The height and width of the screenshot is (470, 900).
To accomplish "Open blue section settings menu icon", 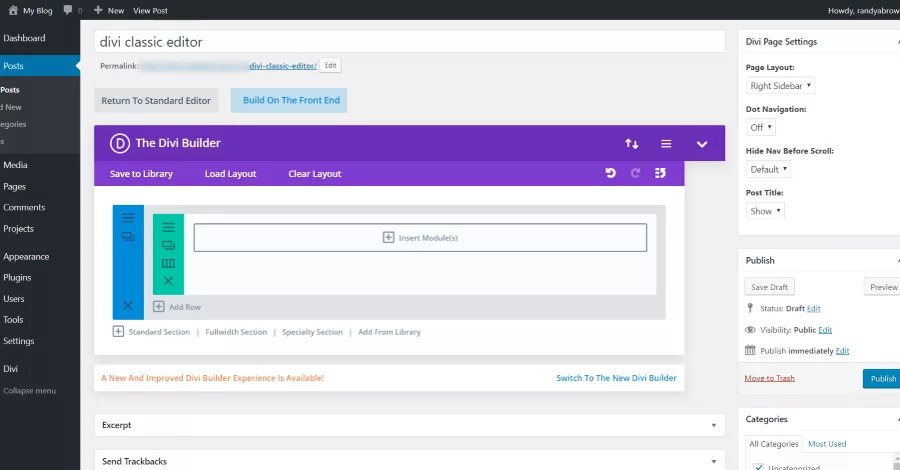I will (128, 218).
